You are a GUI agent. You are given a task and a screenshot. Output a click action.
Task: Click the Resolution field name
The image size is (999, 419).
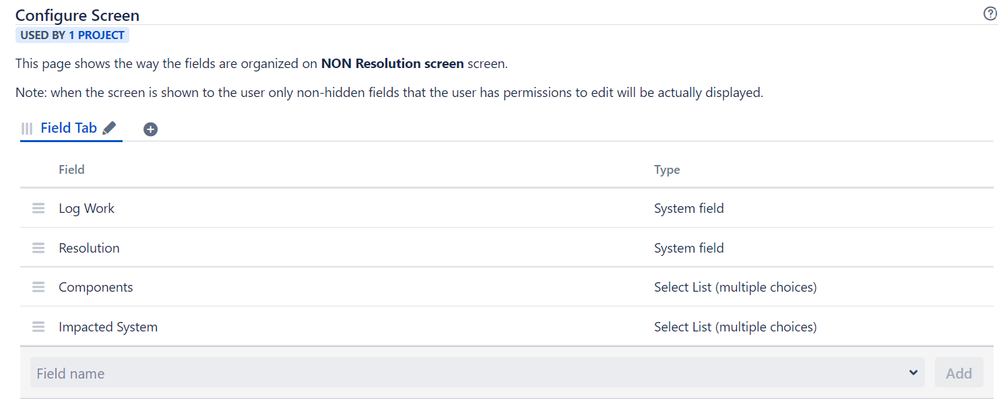click(x=89, y=248)
